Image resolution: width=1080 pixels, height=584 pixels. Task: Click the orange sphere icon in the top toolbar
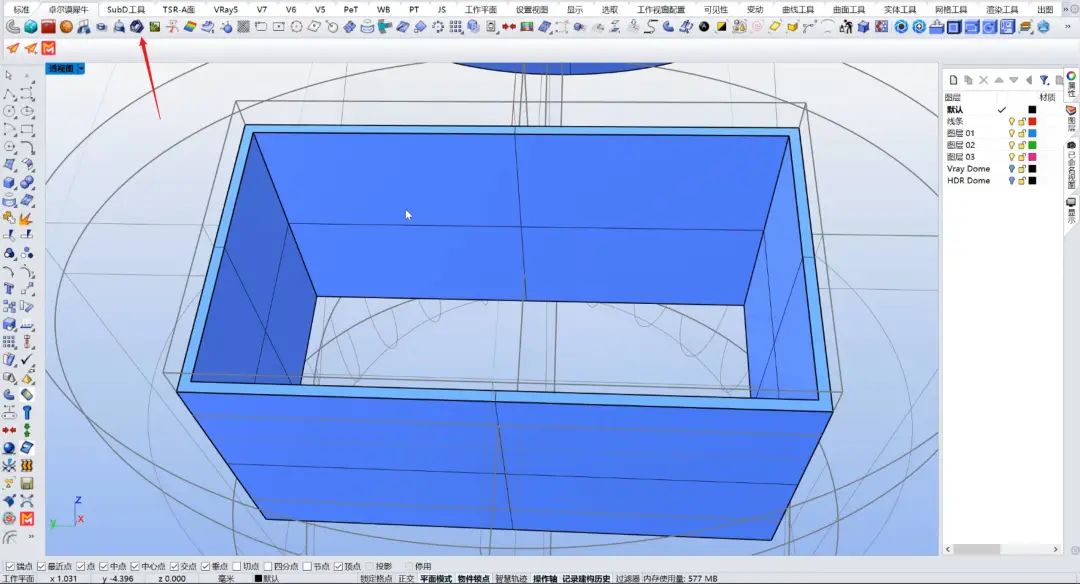(66, 27)
